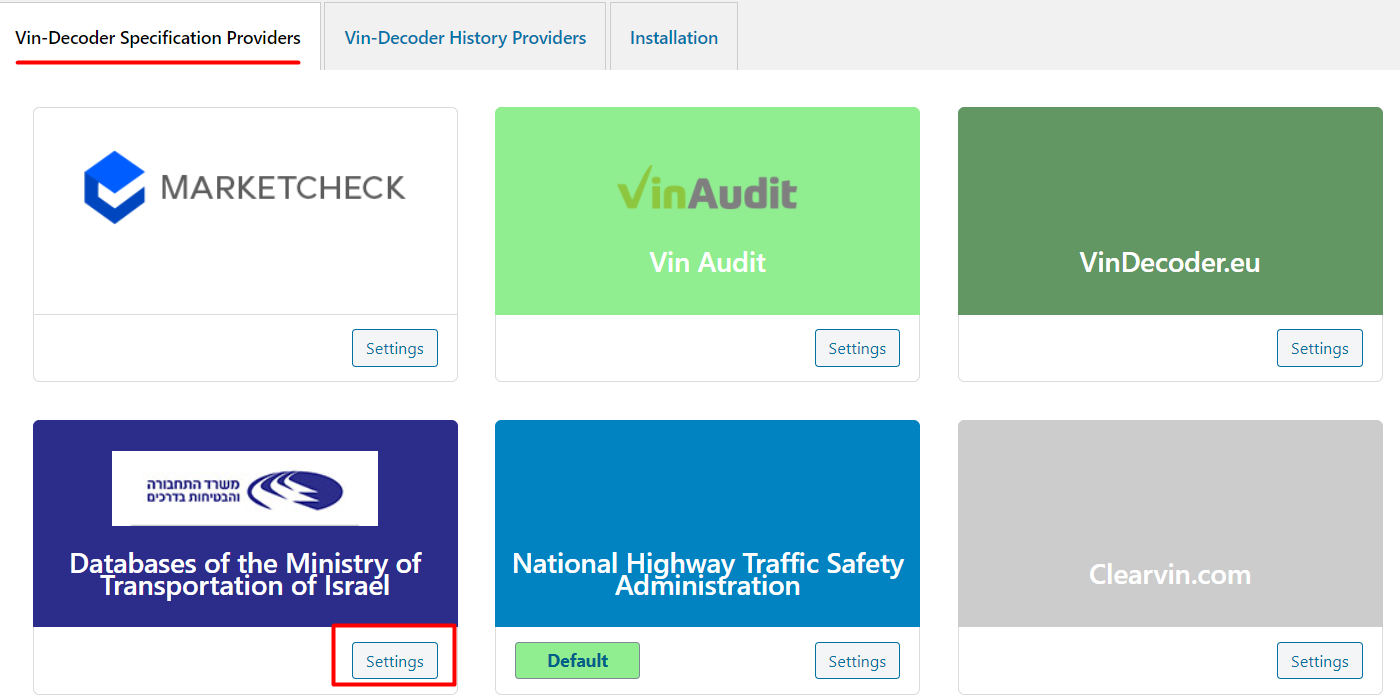Switch to Vin-Decoder History Providers tab
This screenshot has width=1400, height=700.
pyautogui.click(x=465, y=38)
